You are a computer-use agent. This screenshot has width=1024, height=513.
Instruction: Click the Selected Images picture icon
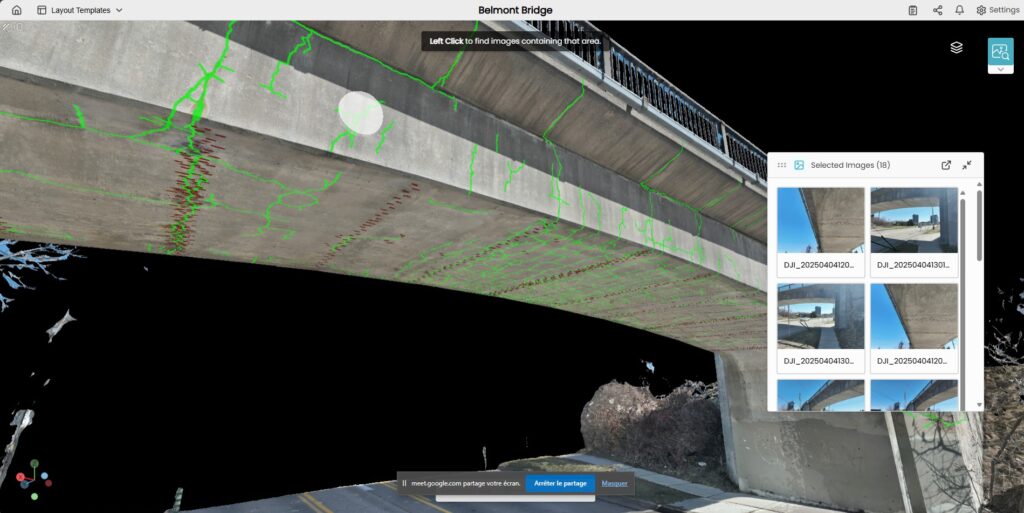(x=799, y=165)
